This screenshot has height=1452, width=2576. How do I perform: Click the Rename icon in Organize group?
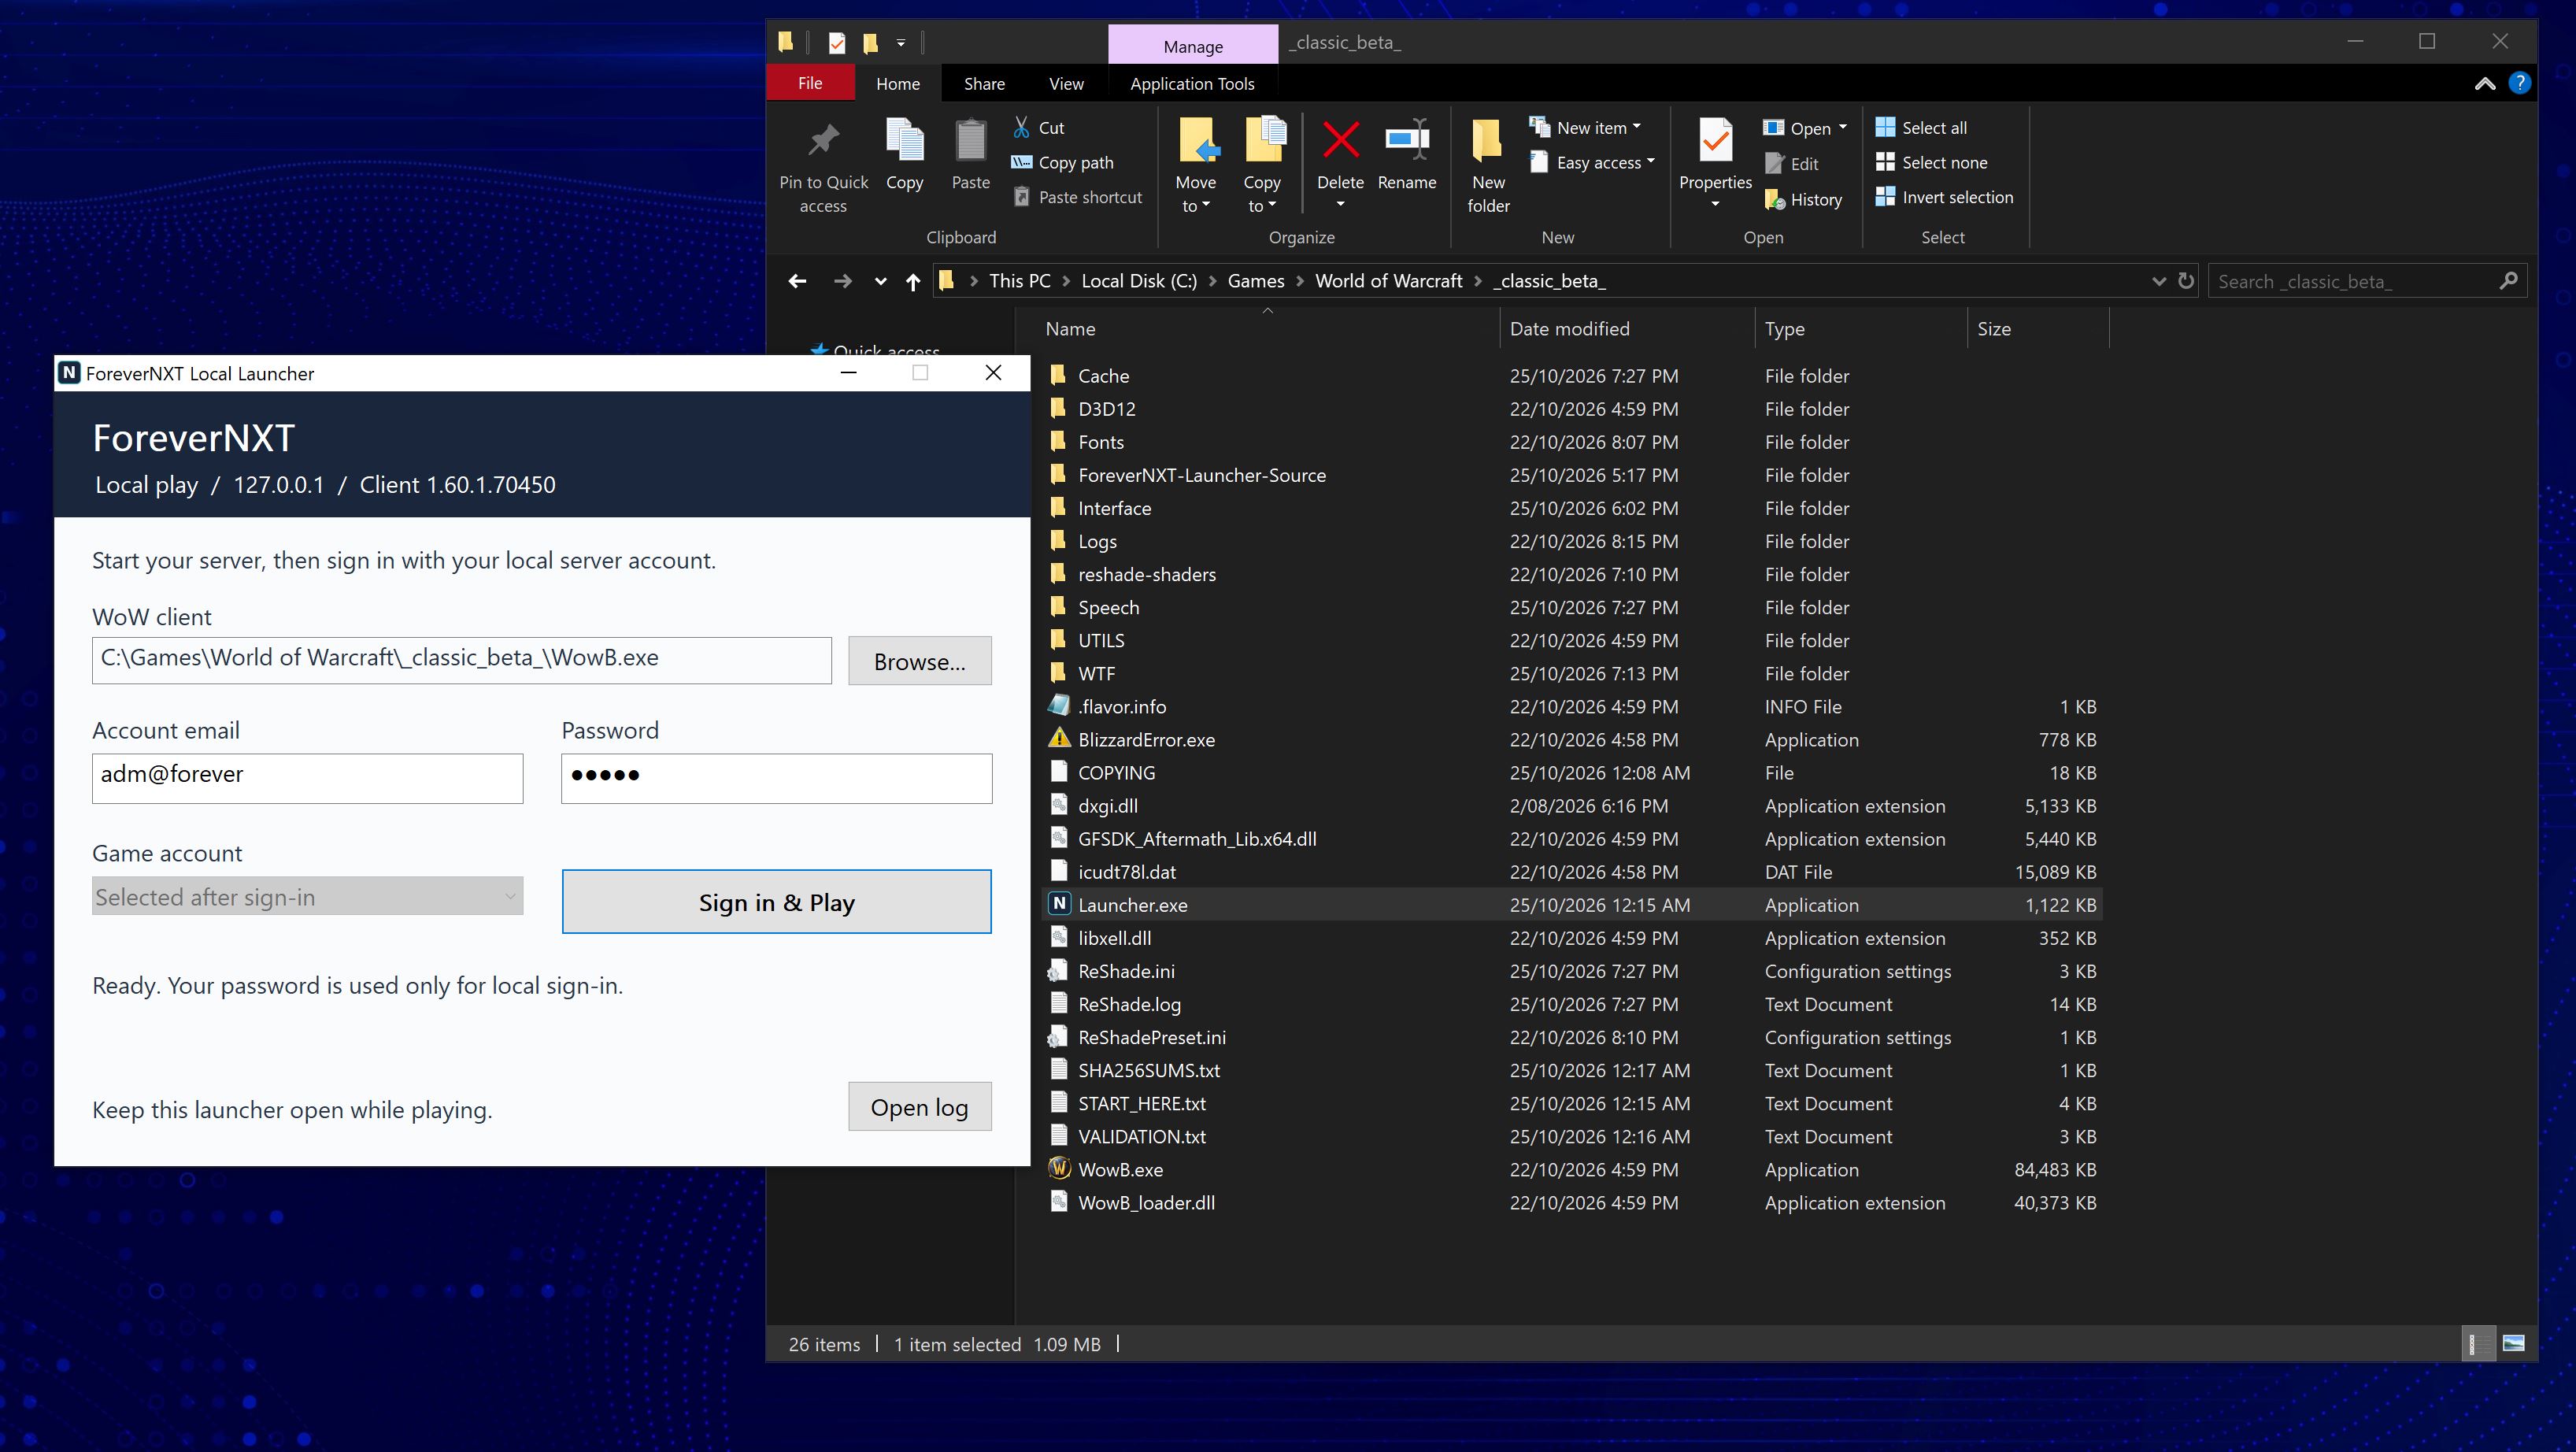[x=1407, y=140]
